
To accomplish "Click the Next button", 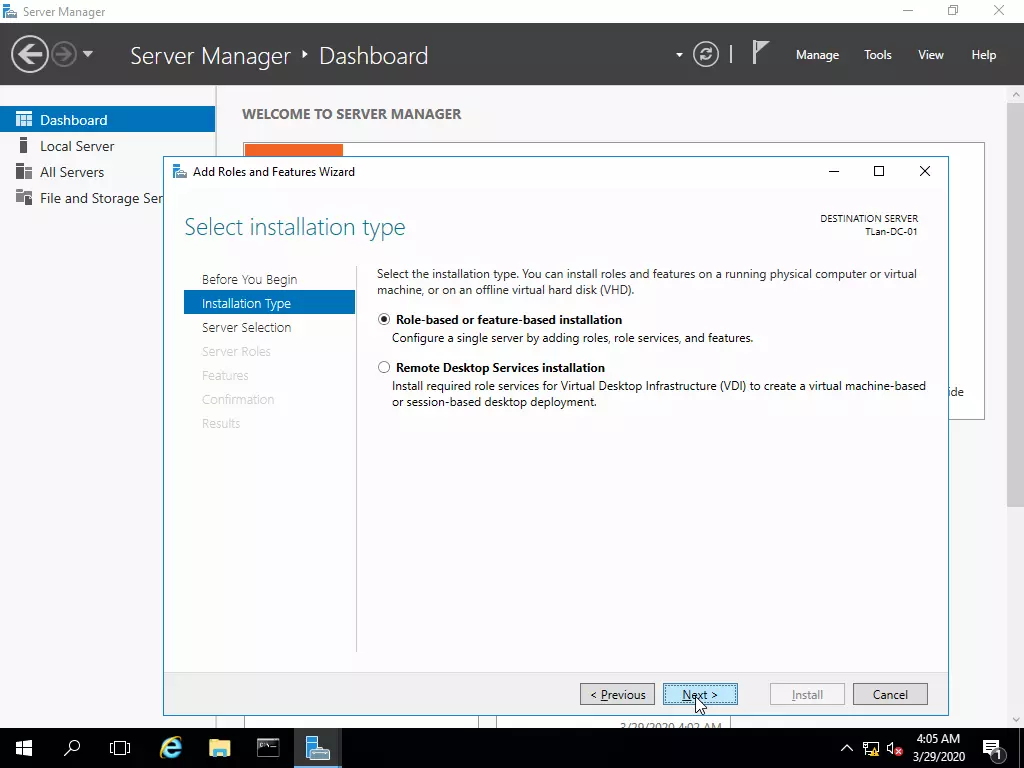I will tap(700, 694).
